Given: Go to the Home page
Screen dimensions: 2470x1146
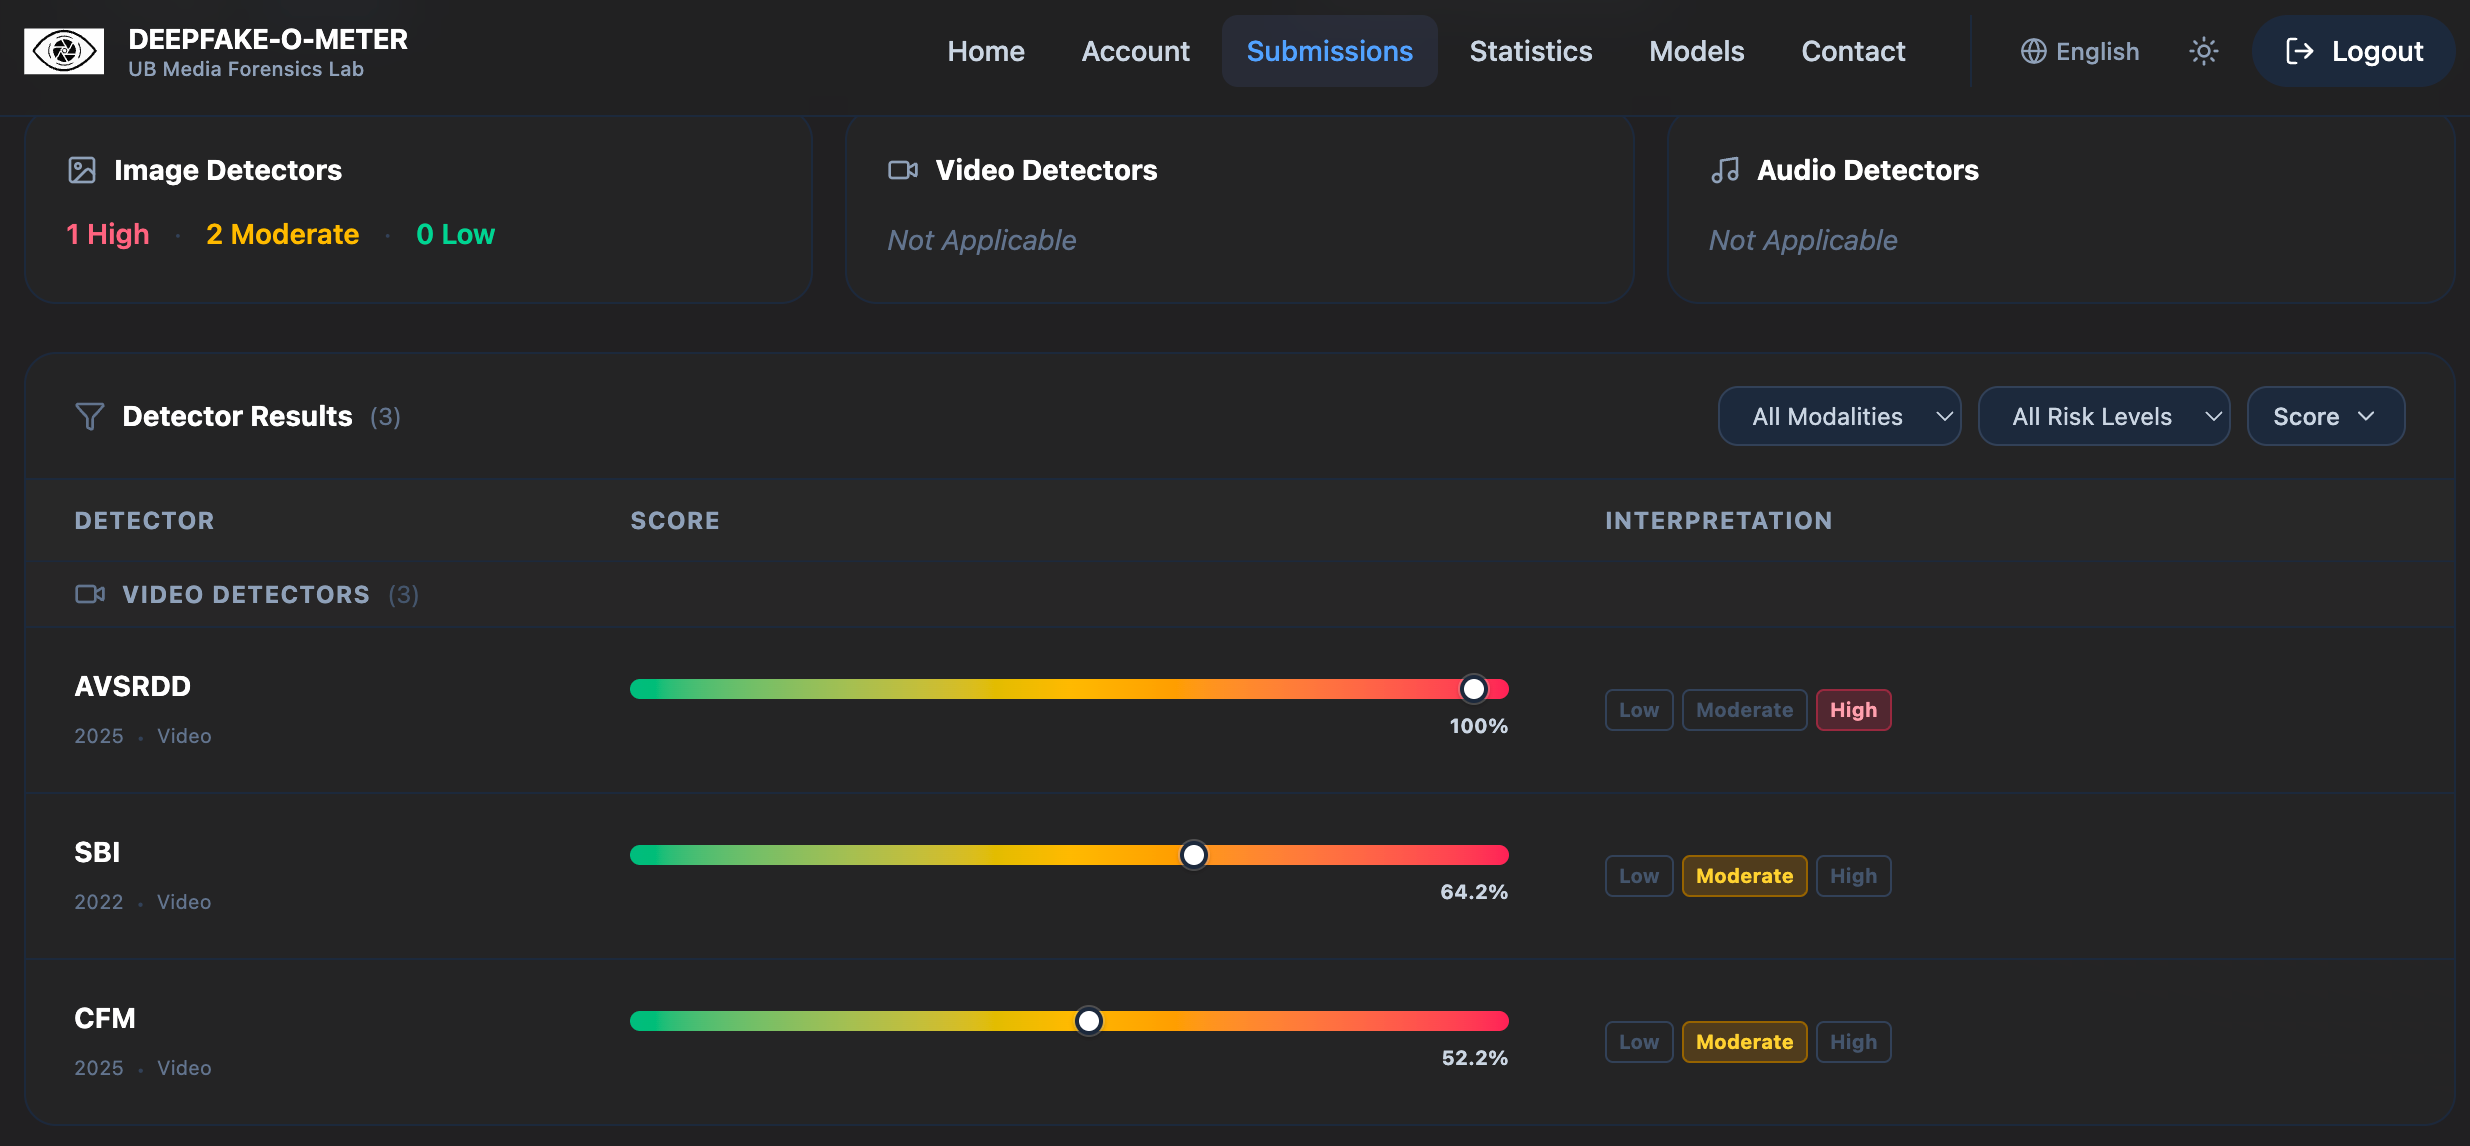Looking at the screenshot, I should pyautogui.click(x=986, y=51).
